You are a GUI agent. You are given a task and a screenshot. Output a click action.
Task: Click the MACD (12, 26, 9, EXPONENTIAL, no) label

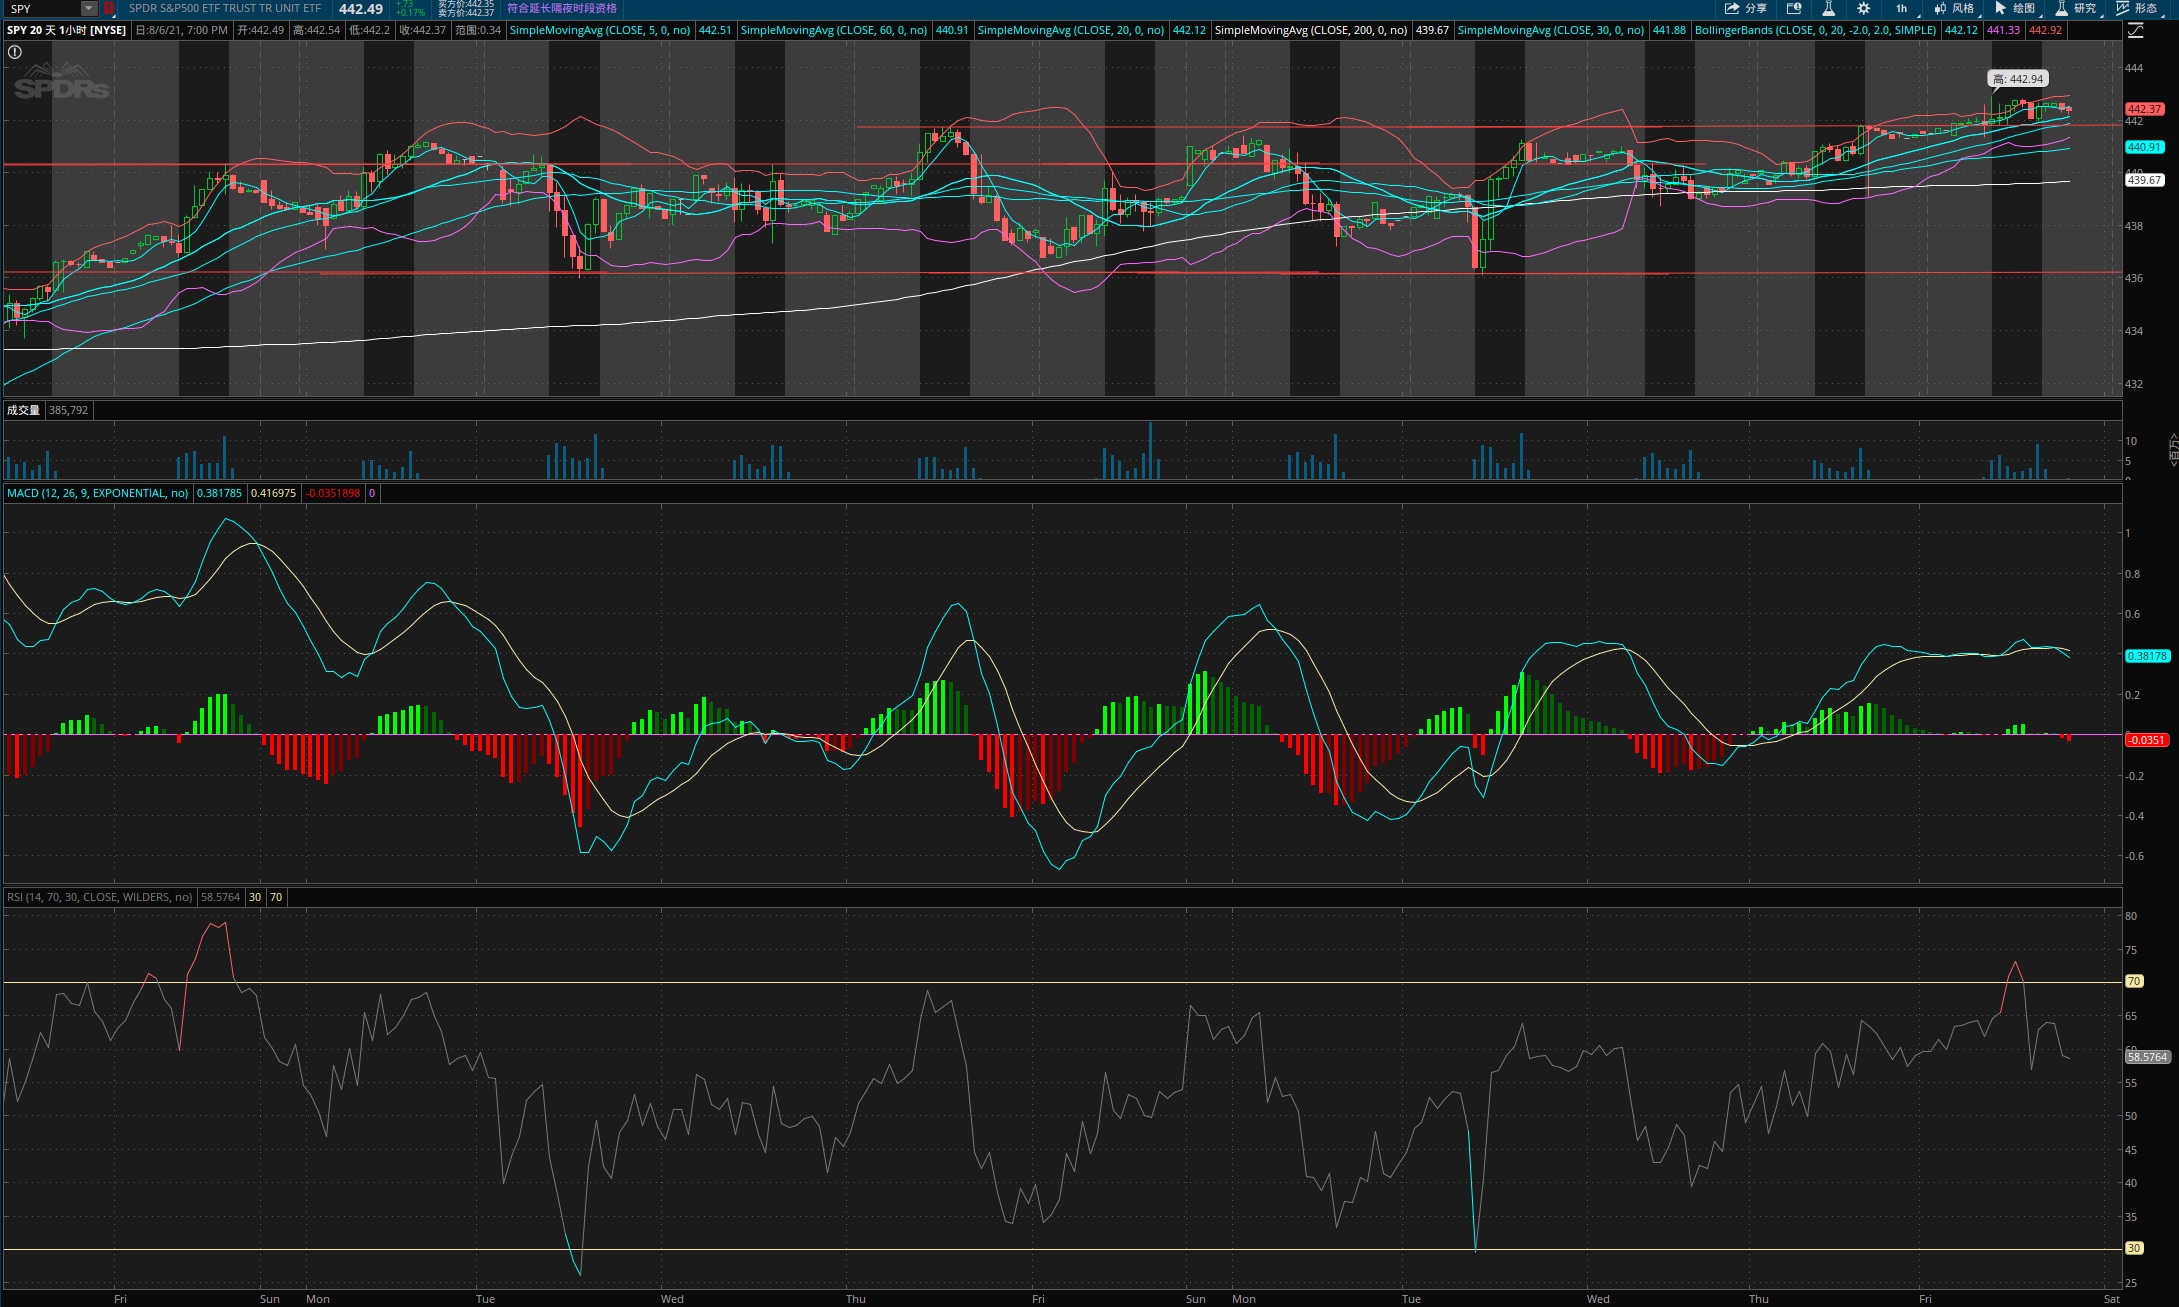click(97, 493)
